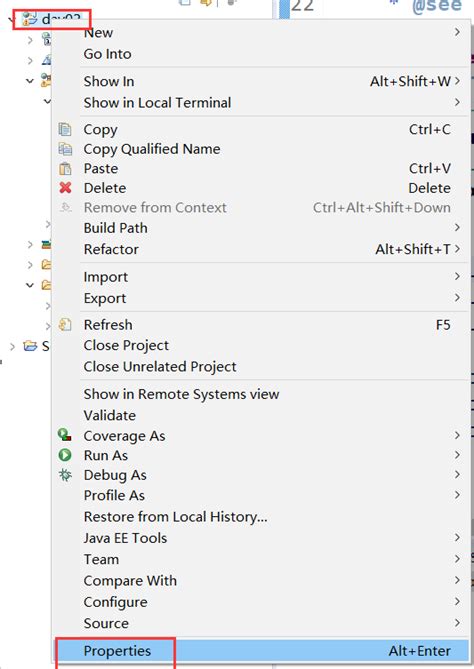Screen dimensions: 474x669
Task: Expand the Build Path submenu arrow
Action: 457,227
